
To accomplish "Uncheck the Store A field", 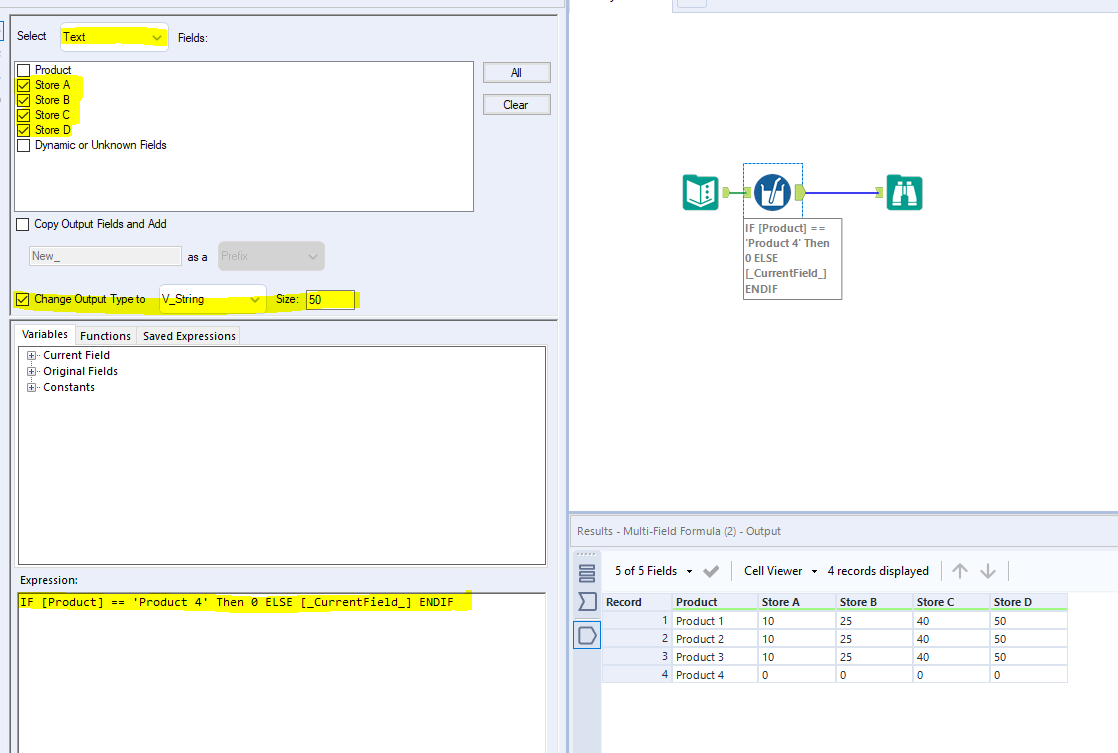I will click(x=23, y=84).
